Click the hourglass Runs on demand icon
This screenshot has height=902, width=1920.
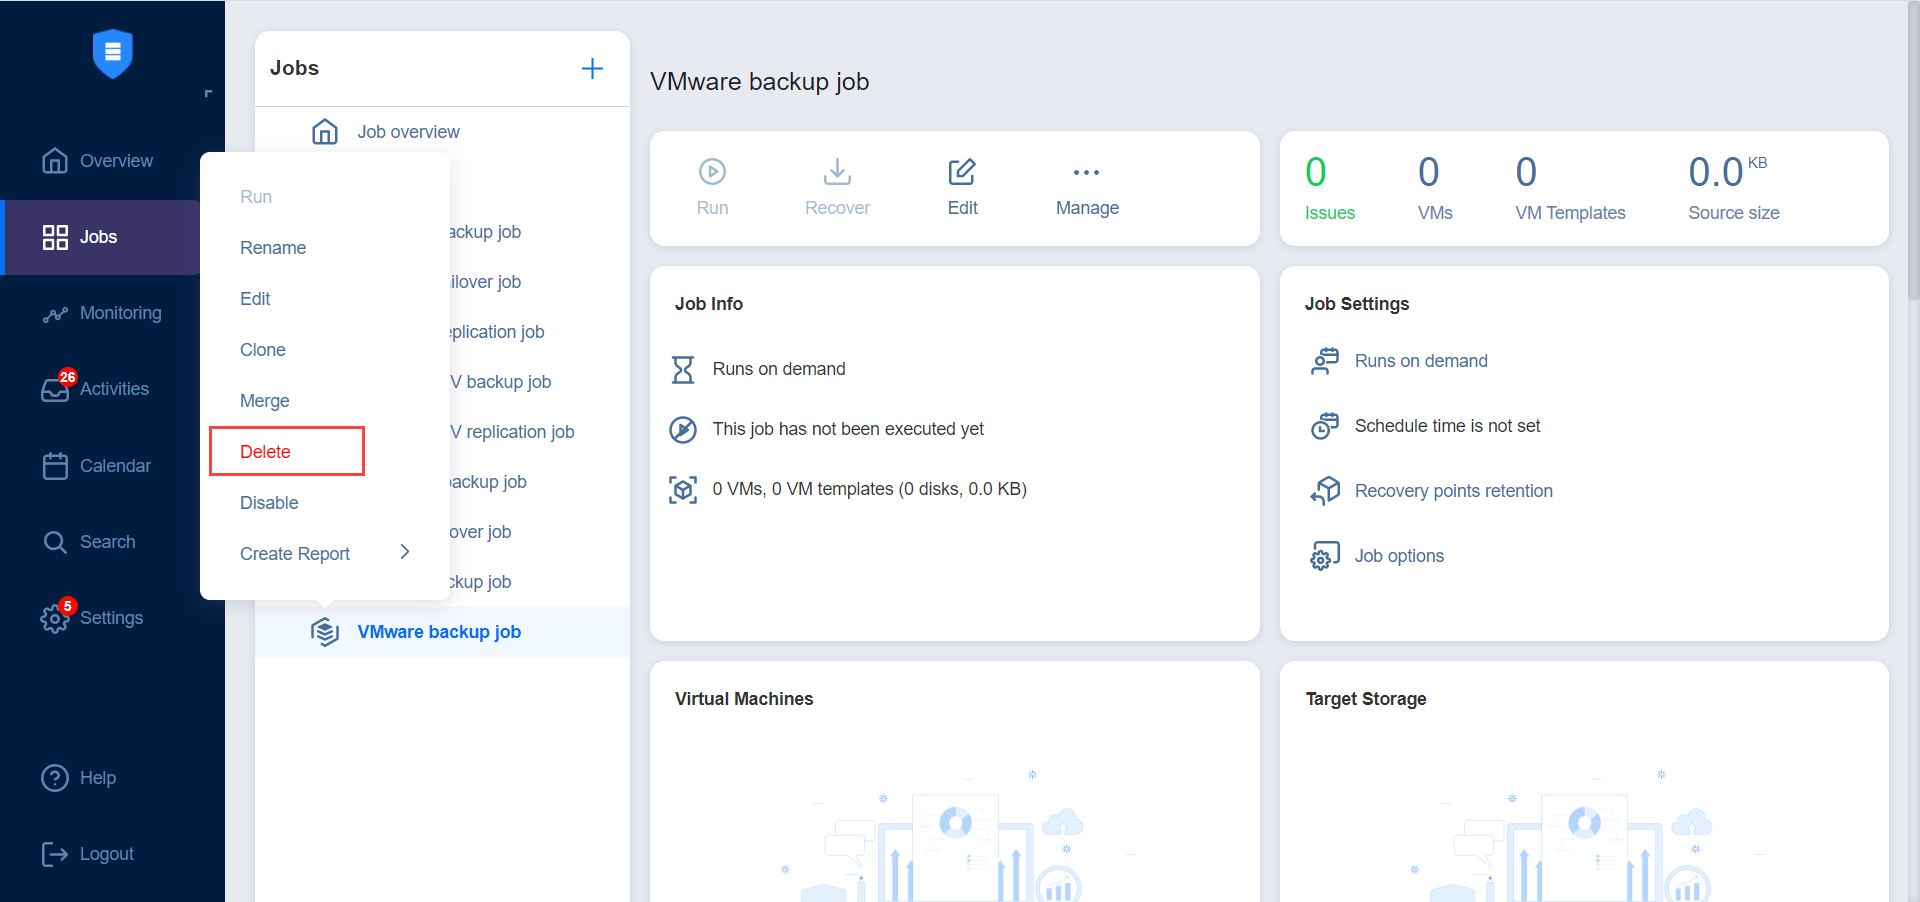(x=682, y=370)
